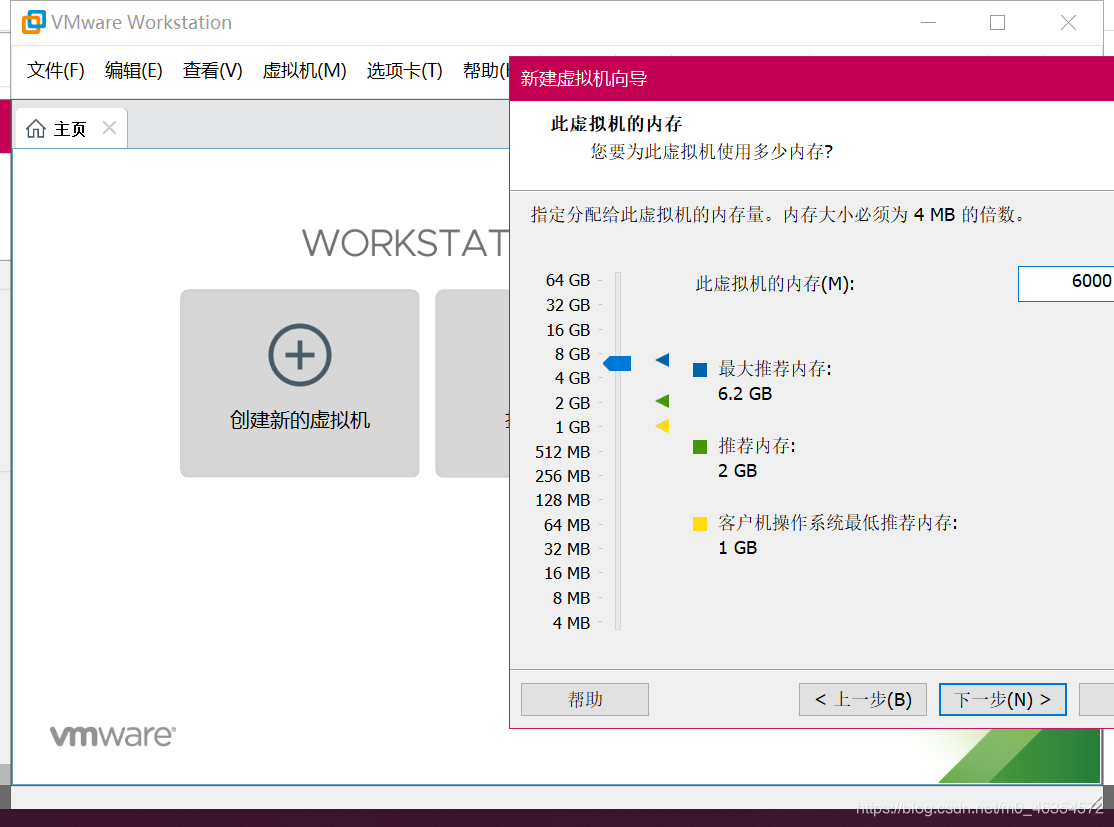Proceed with 下一步(N) button
This screenshot has height=827, width=1114.
pyautogui.click(x=1002, y=699)
